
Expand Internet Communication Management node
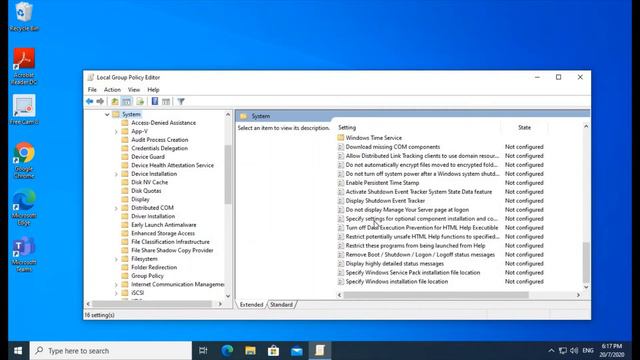pyautogui.click(x=116, y=284)
